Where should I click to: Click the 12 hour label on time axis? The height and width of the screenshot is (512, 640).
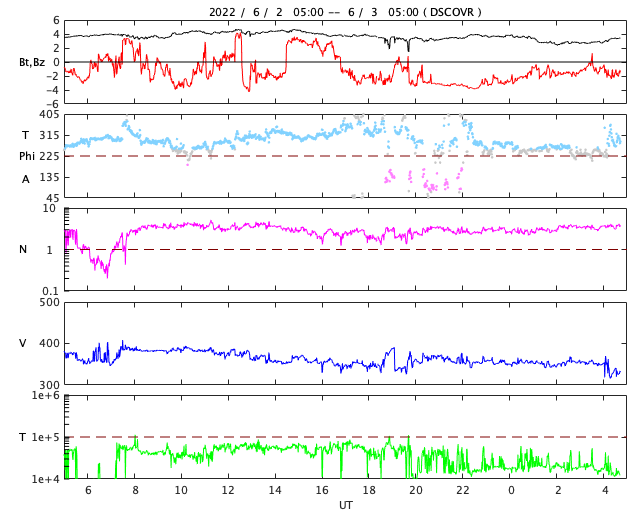coord(228,490)
